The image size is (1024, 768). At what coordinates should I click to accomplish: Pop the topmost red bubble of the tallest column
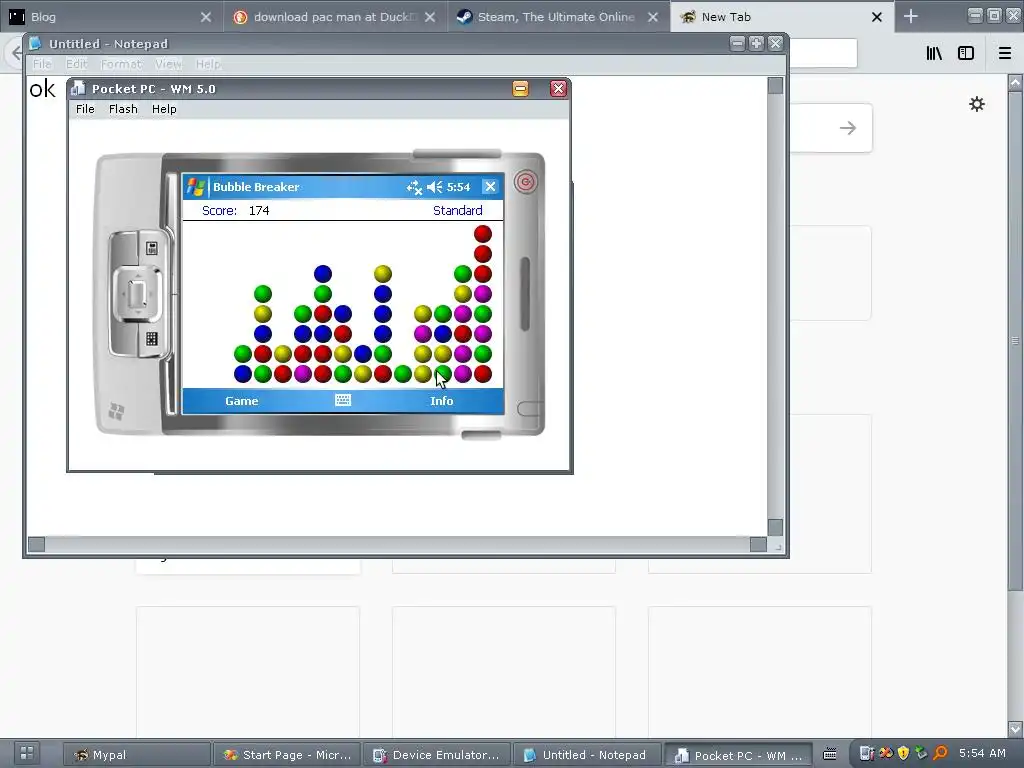(483, 234)
